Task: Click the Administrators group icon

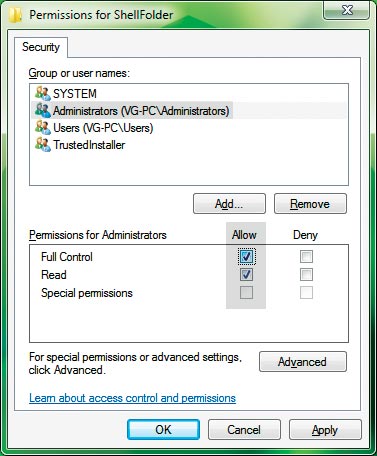Action: tap(43, 110)
